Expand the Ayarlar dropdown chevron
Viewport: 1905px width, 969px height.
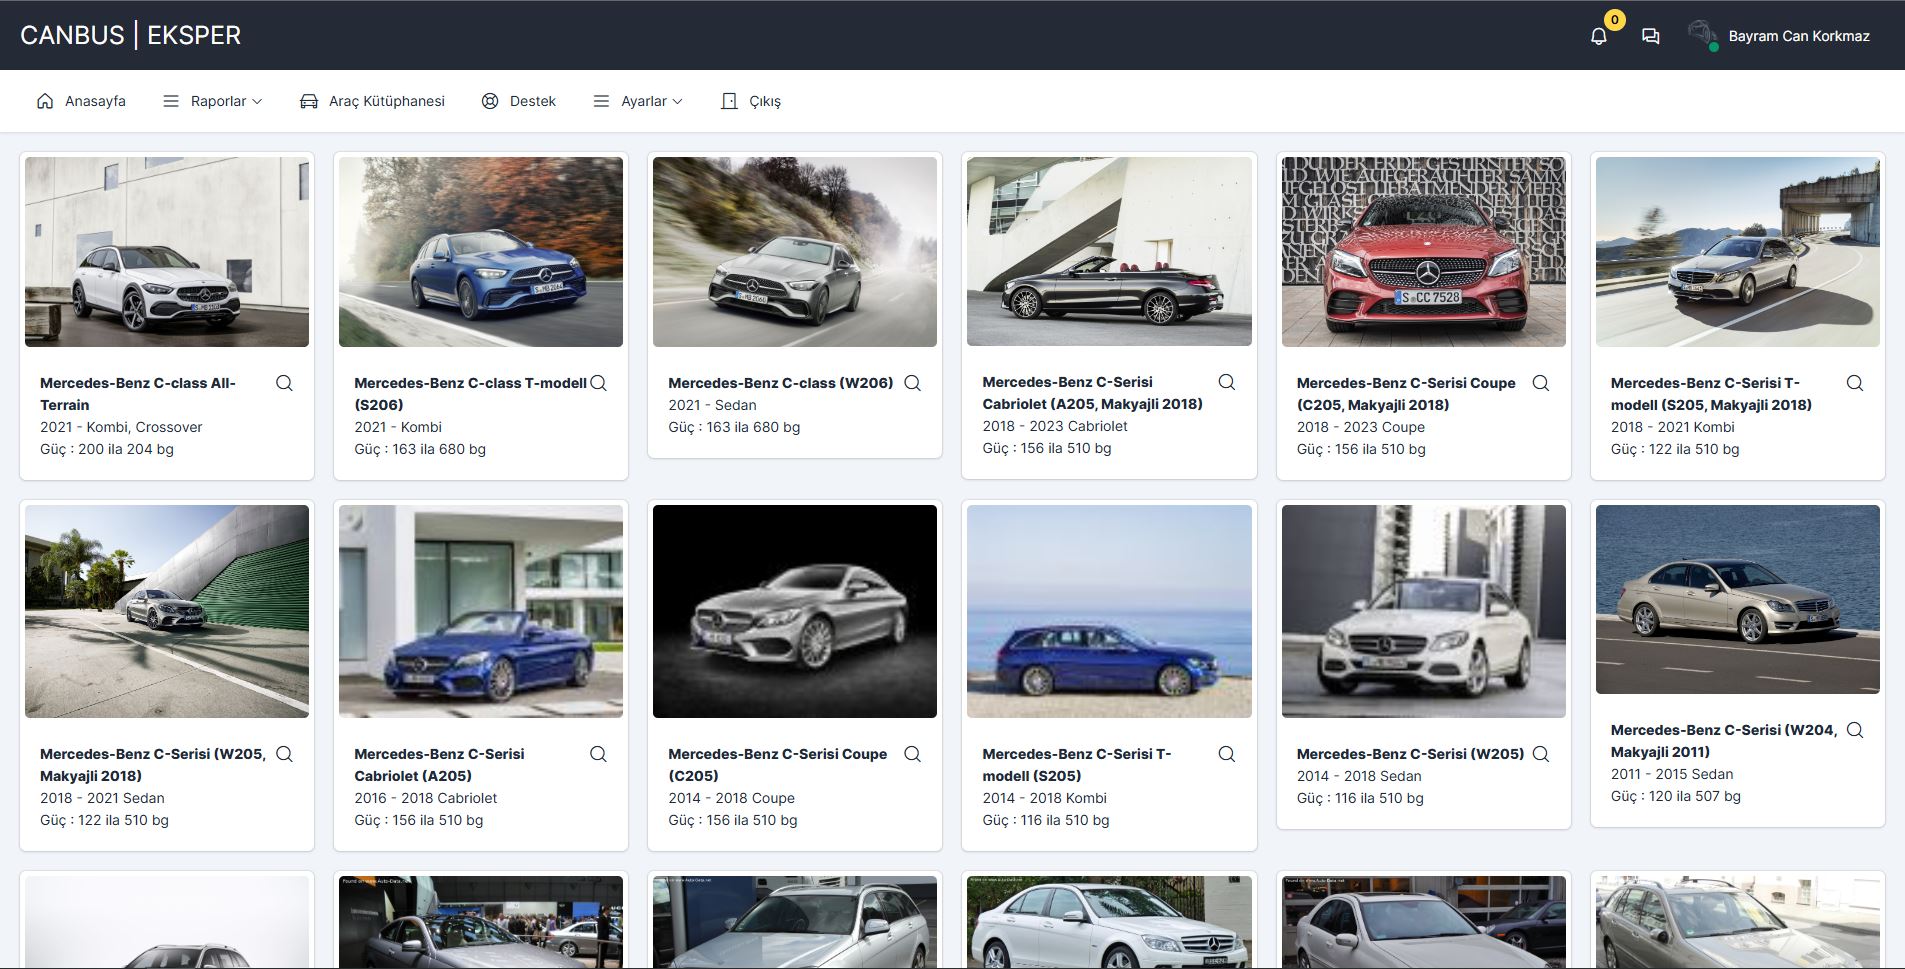pos(677,101)
